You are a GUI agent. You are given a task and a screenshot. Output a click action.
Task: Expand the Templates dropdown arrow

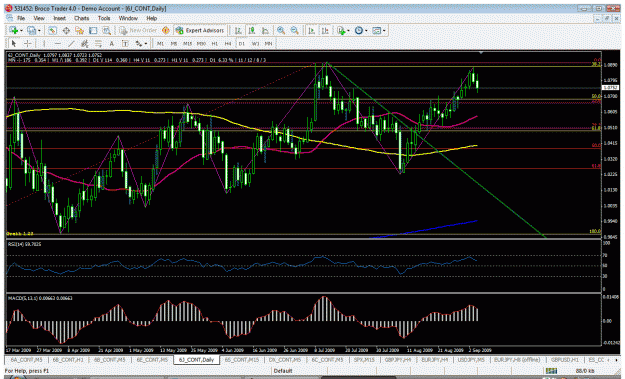384,31
